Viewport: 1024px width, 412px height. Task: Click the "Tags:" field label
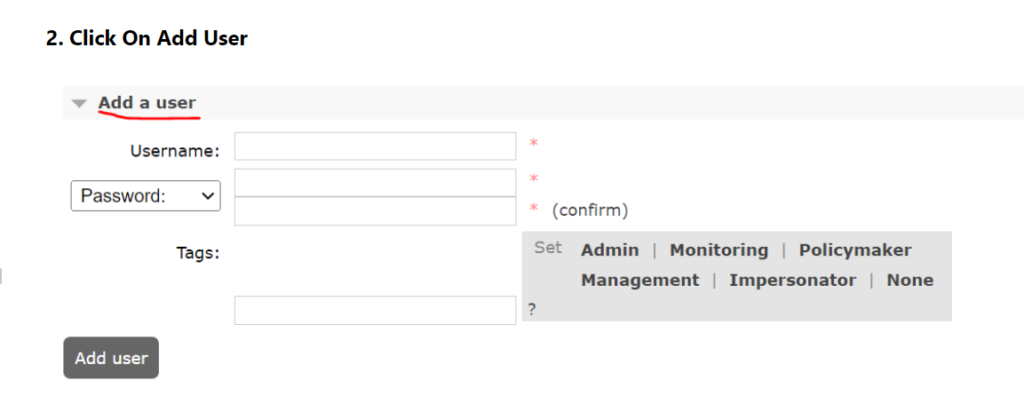point(198,252)
